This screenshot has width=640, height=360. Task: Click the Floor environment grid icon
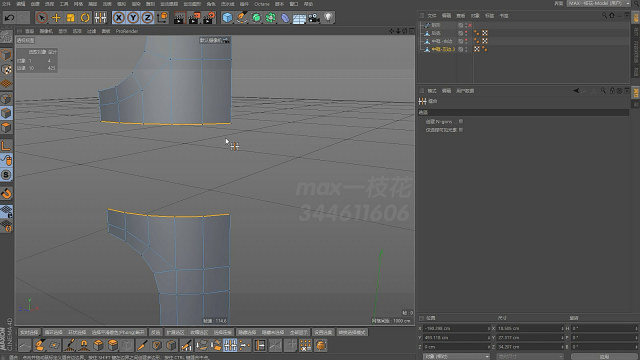click(x=299, y=18)
